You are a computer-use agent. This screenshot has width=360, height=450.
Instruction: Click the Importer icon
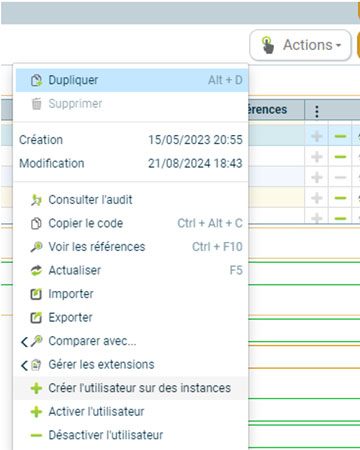(36, 294)
